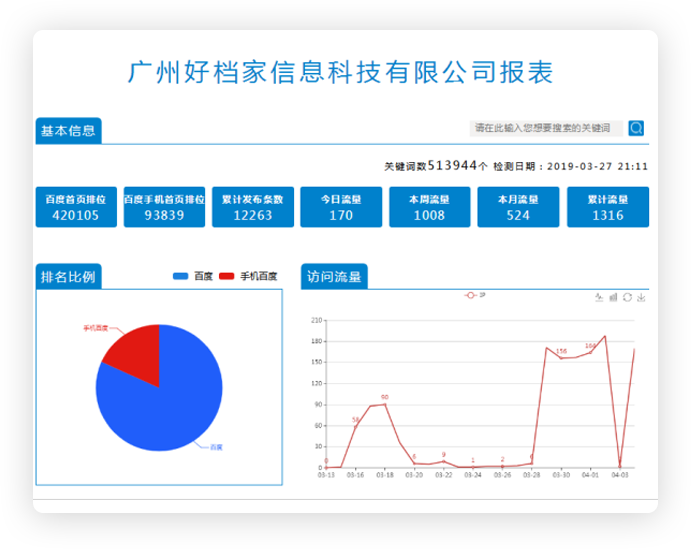
Task: Click the search magnifier button
Action: (636, 128)
